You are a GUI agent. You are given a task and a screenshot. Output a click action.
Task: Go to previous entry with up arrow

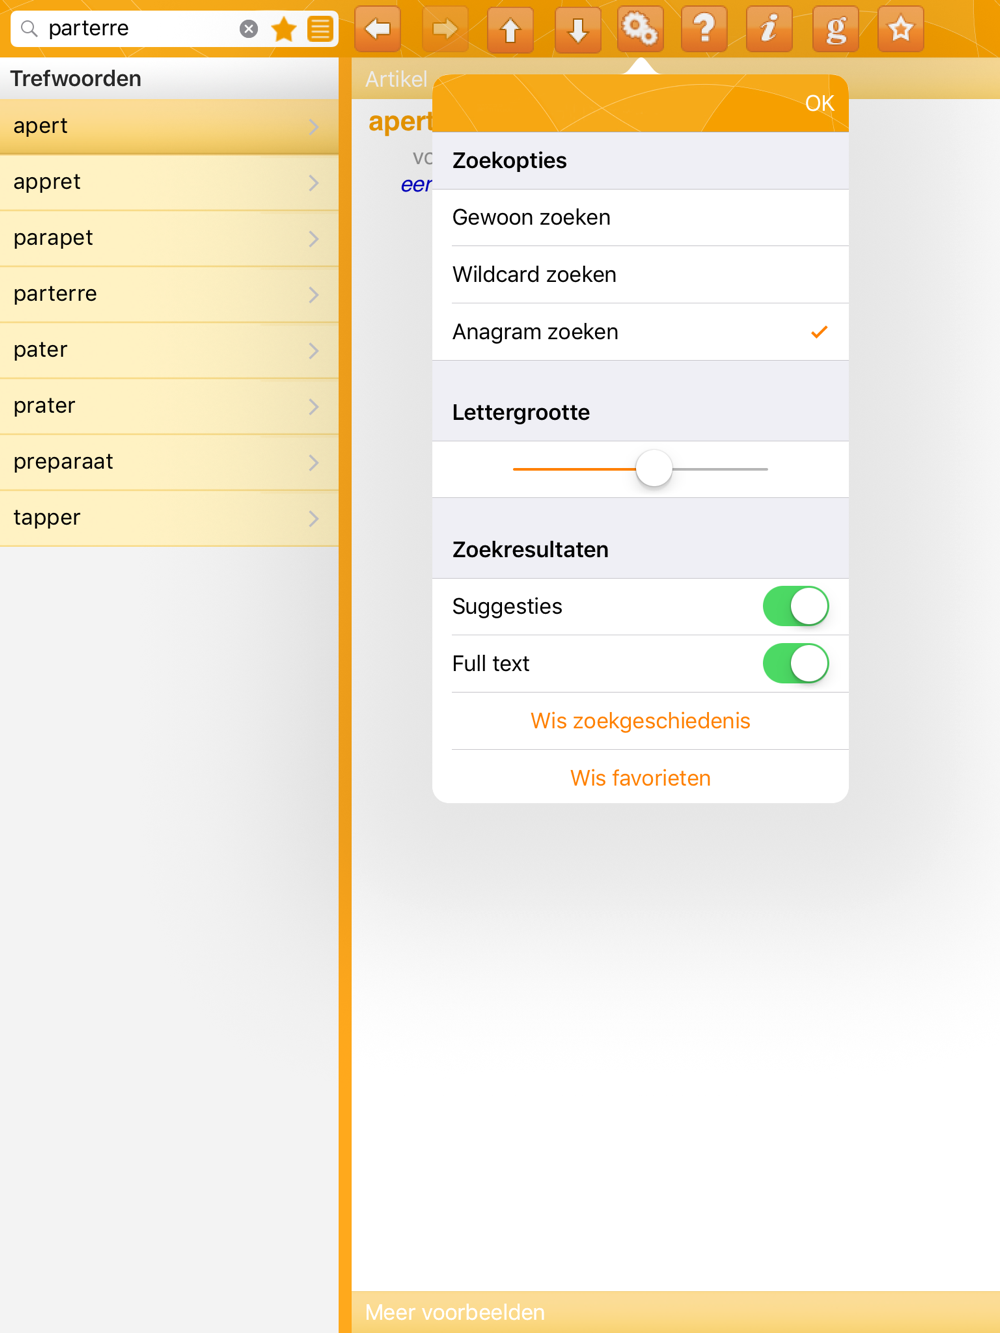point(510,29)
